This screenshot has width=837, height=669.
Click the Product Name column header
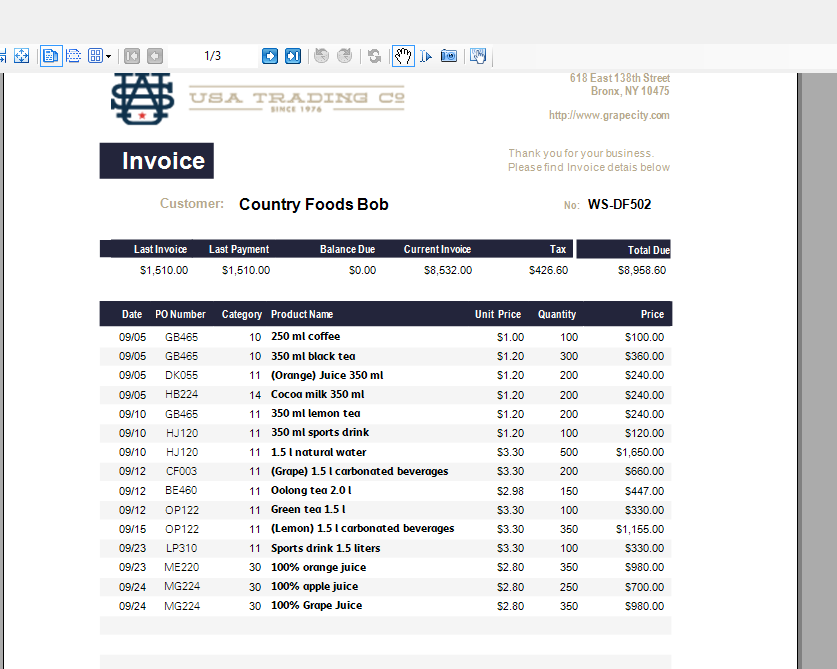coord(302,314)
